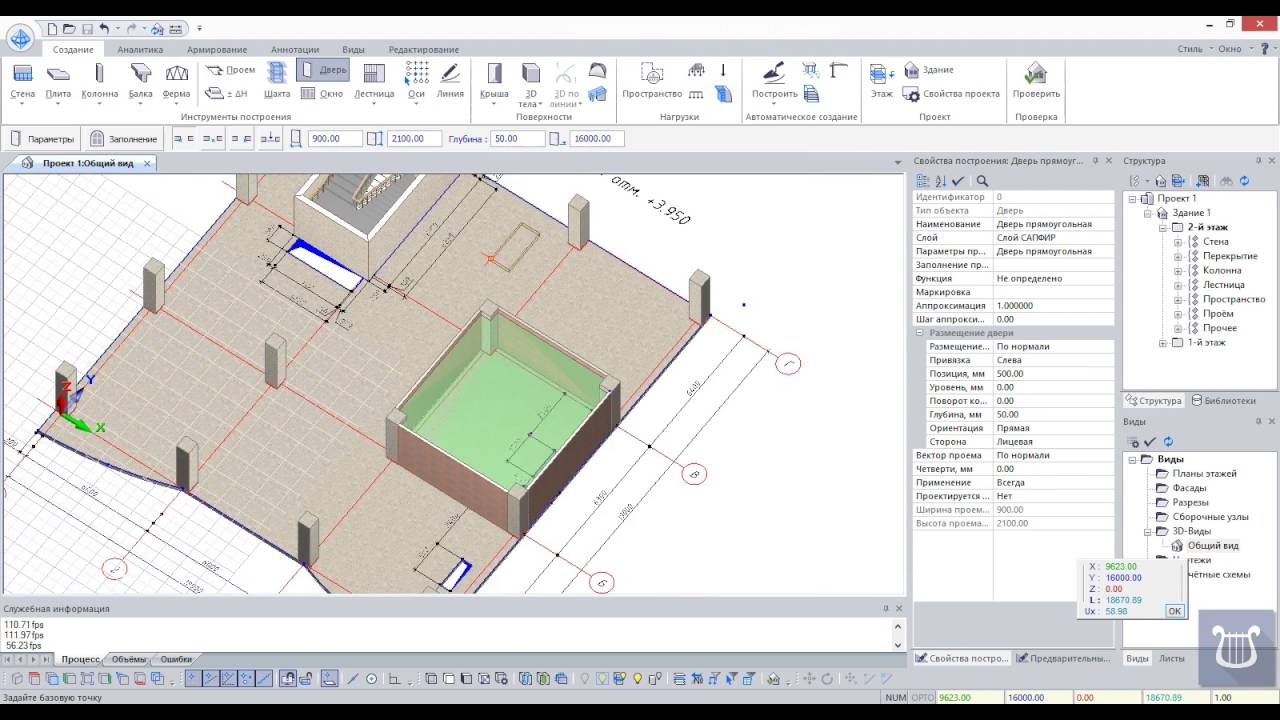Click the Undo arrow in quick access toolbar

(105, 29)
